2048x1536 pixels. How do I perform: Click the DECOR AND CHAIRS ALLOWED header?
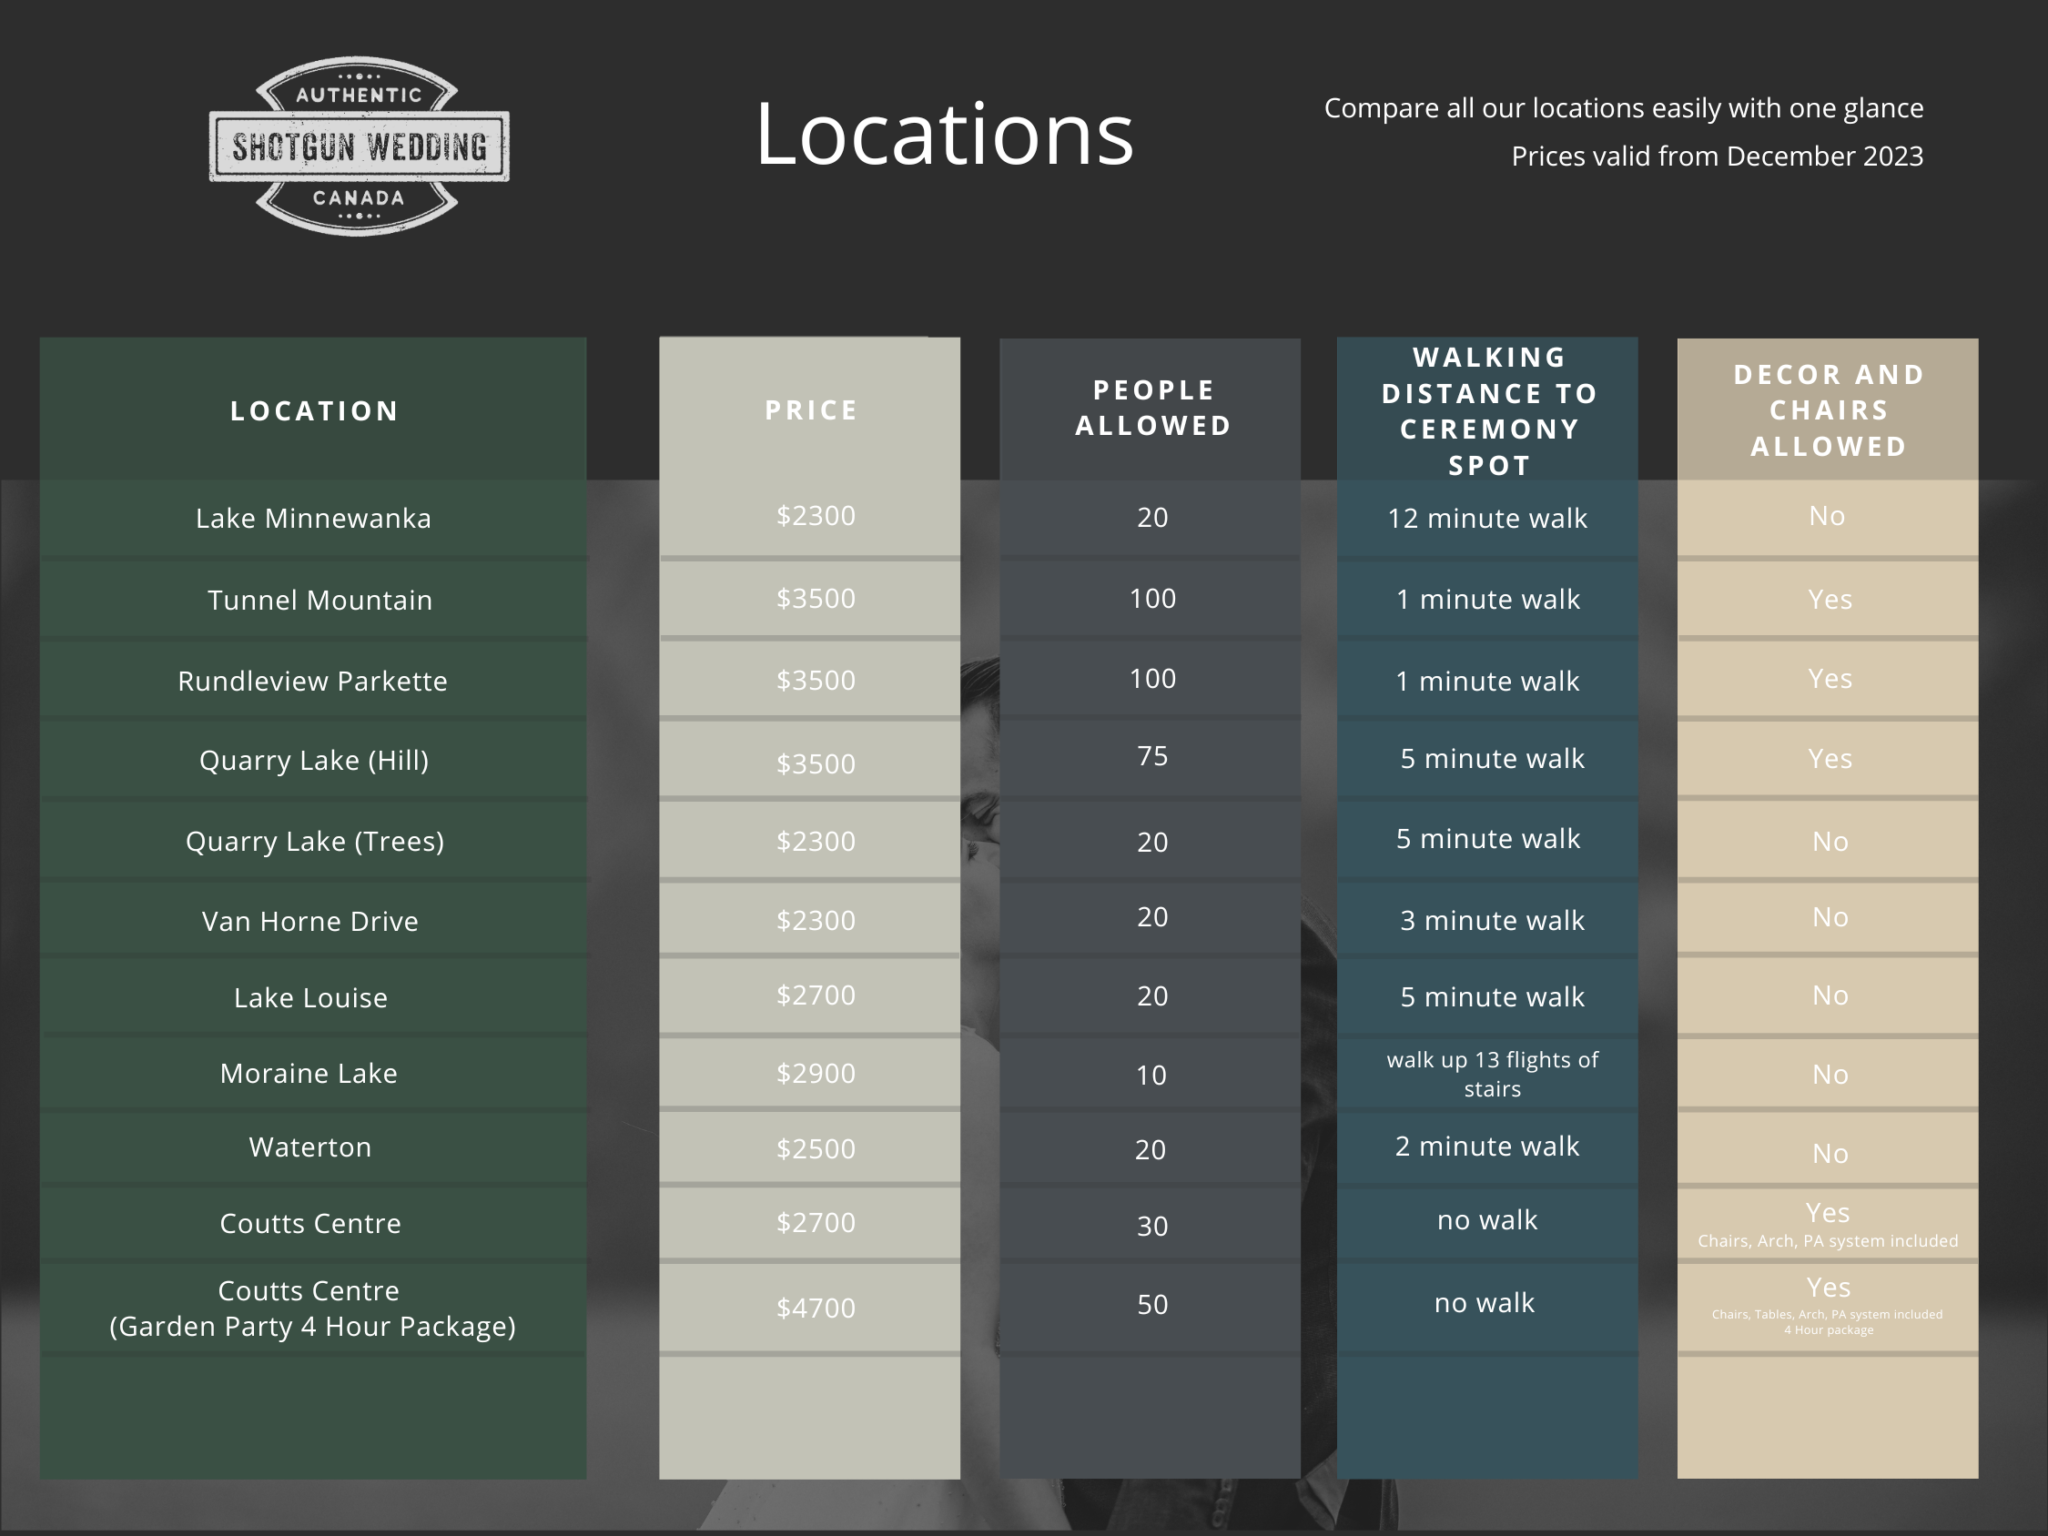coord(1829,410)
